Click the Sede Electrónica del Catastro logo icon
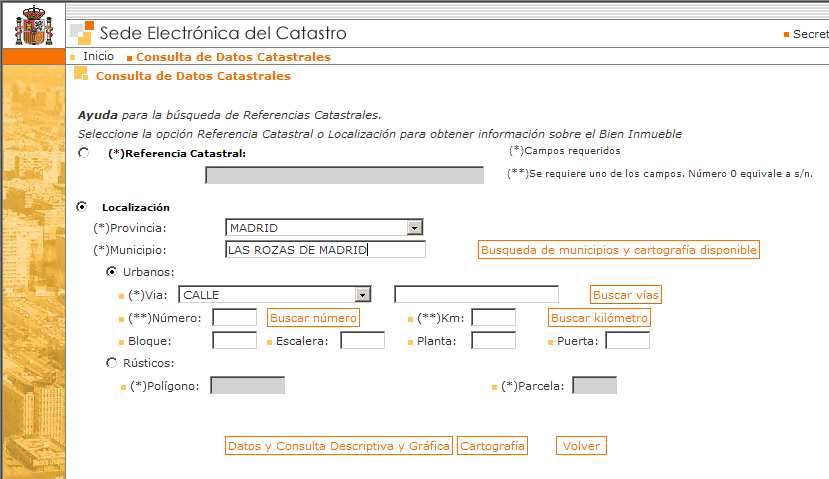 coord(82,33)
